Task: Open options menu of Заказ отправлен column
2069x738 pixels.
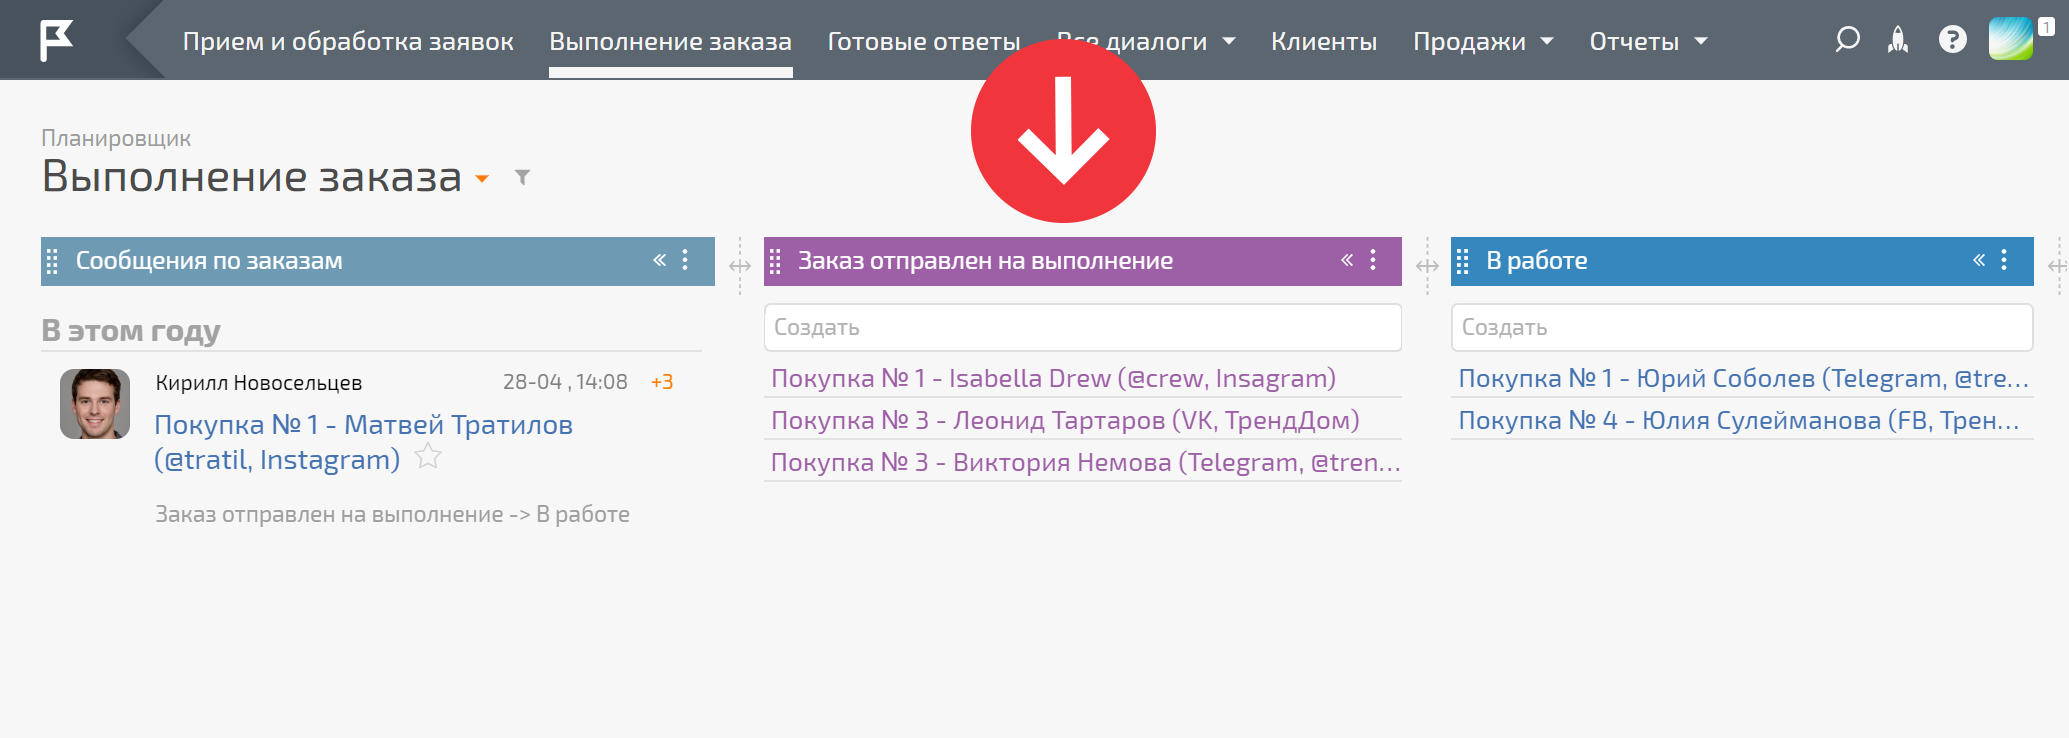Action: coord(1373,260)
